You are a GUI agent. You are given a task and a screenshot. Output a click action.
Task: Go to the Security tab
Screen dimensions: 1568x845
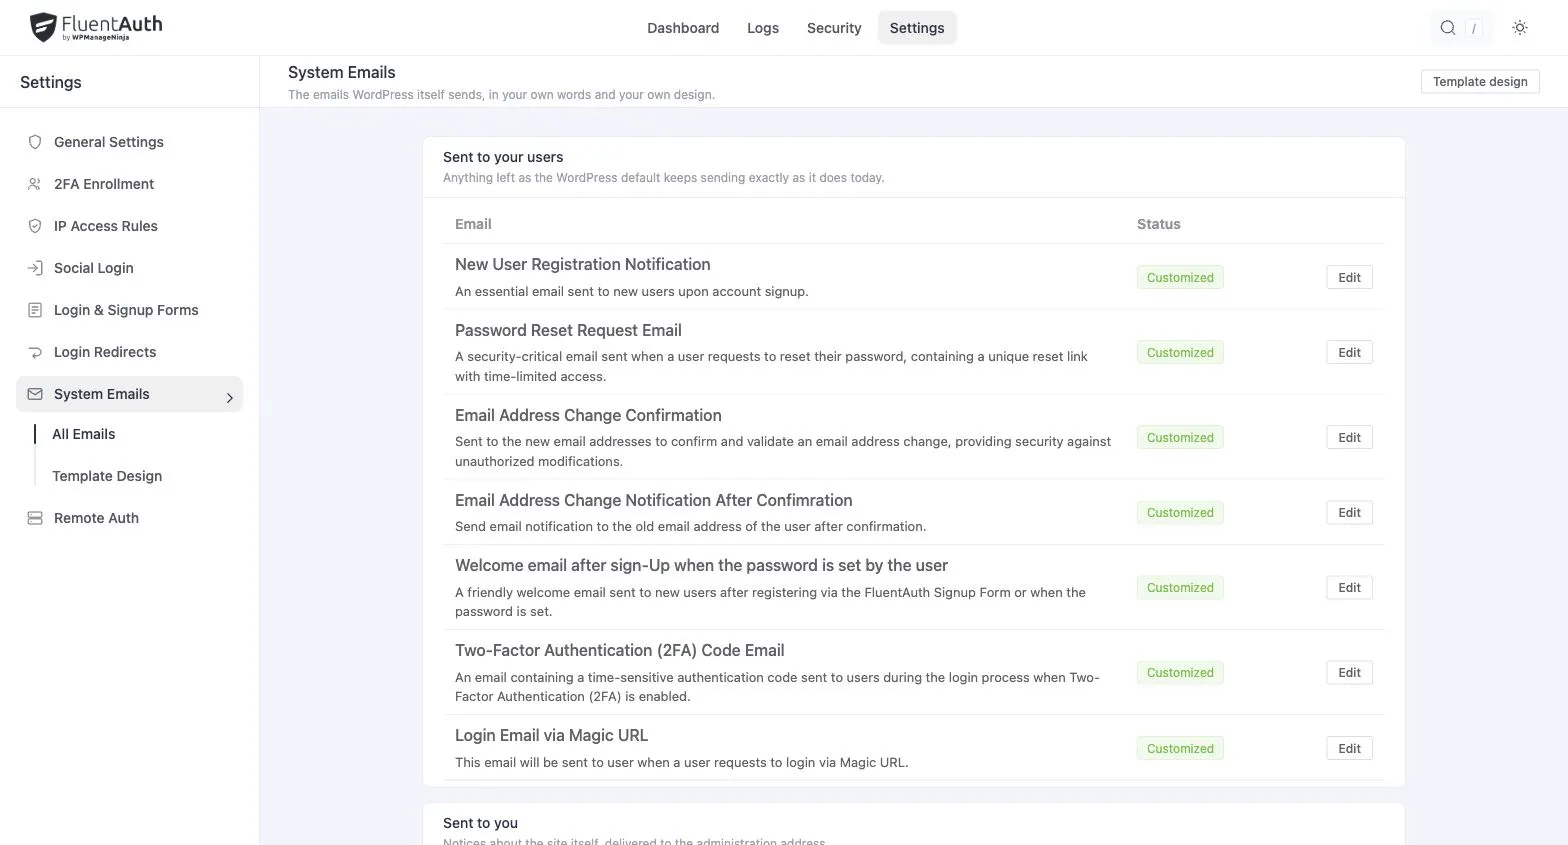[834, 28]
